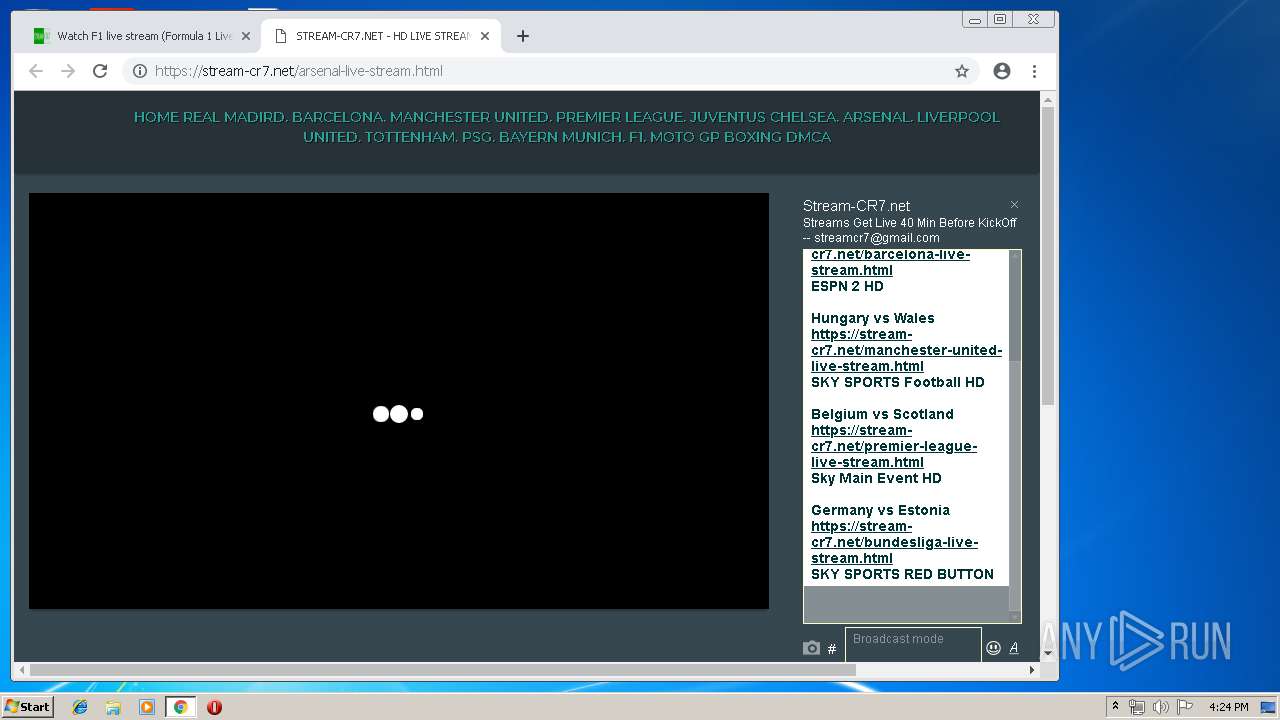
Task: Open the Opera icon in the taskbar
Action: pos(214,707)
